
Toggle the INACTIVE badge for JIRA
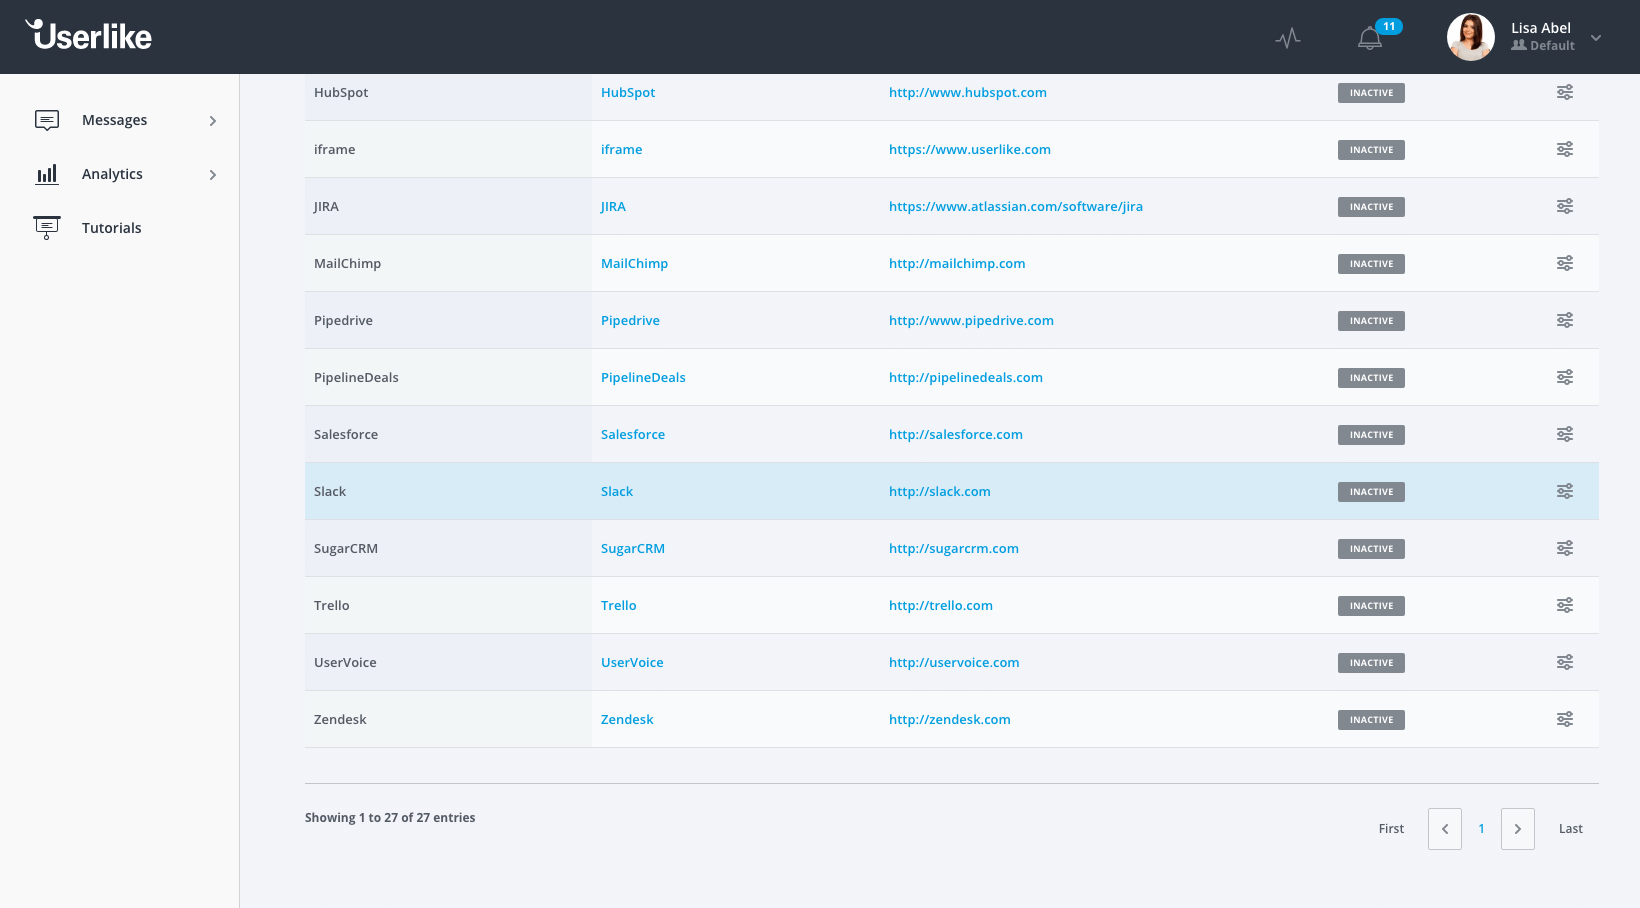[x=1370, y=206]
